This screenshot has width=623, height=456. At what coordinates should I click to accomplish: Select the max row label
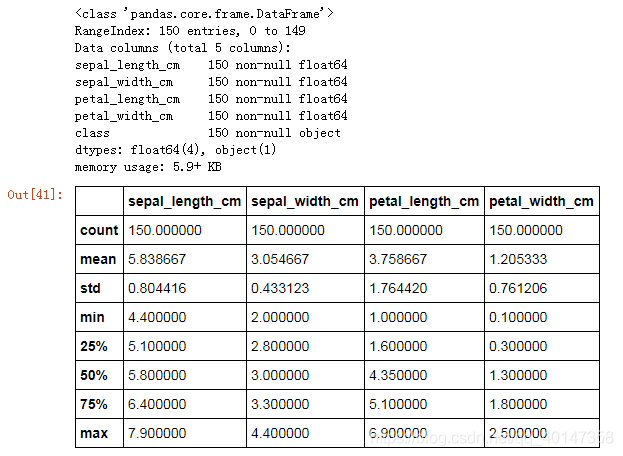[94, 433]
